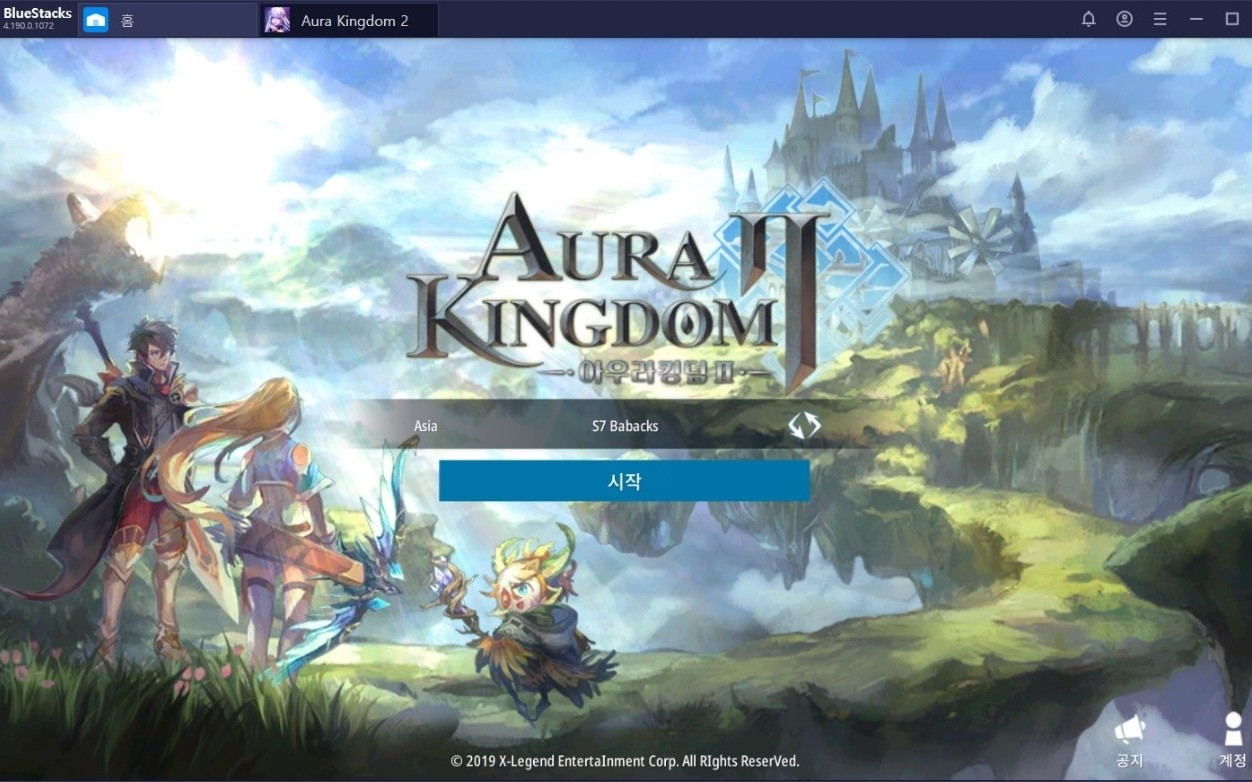Click the BlueStacks logo text
The height and width of the screenshot is (782, 1252).
point(38,14)
